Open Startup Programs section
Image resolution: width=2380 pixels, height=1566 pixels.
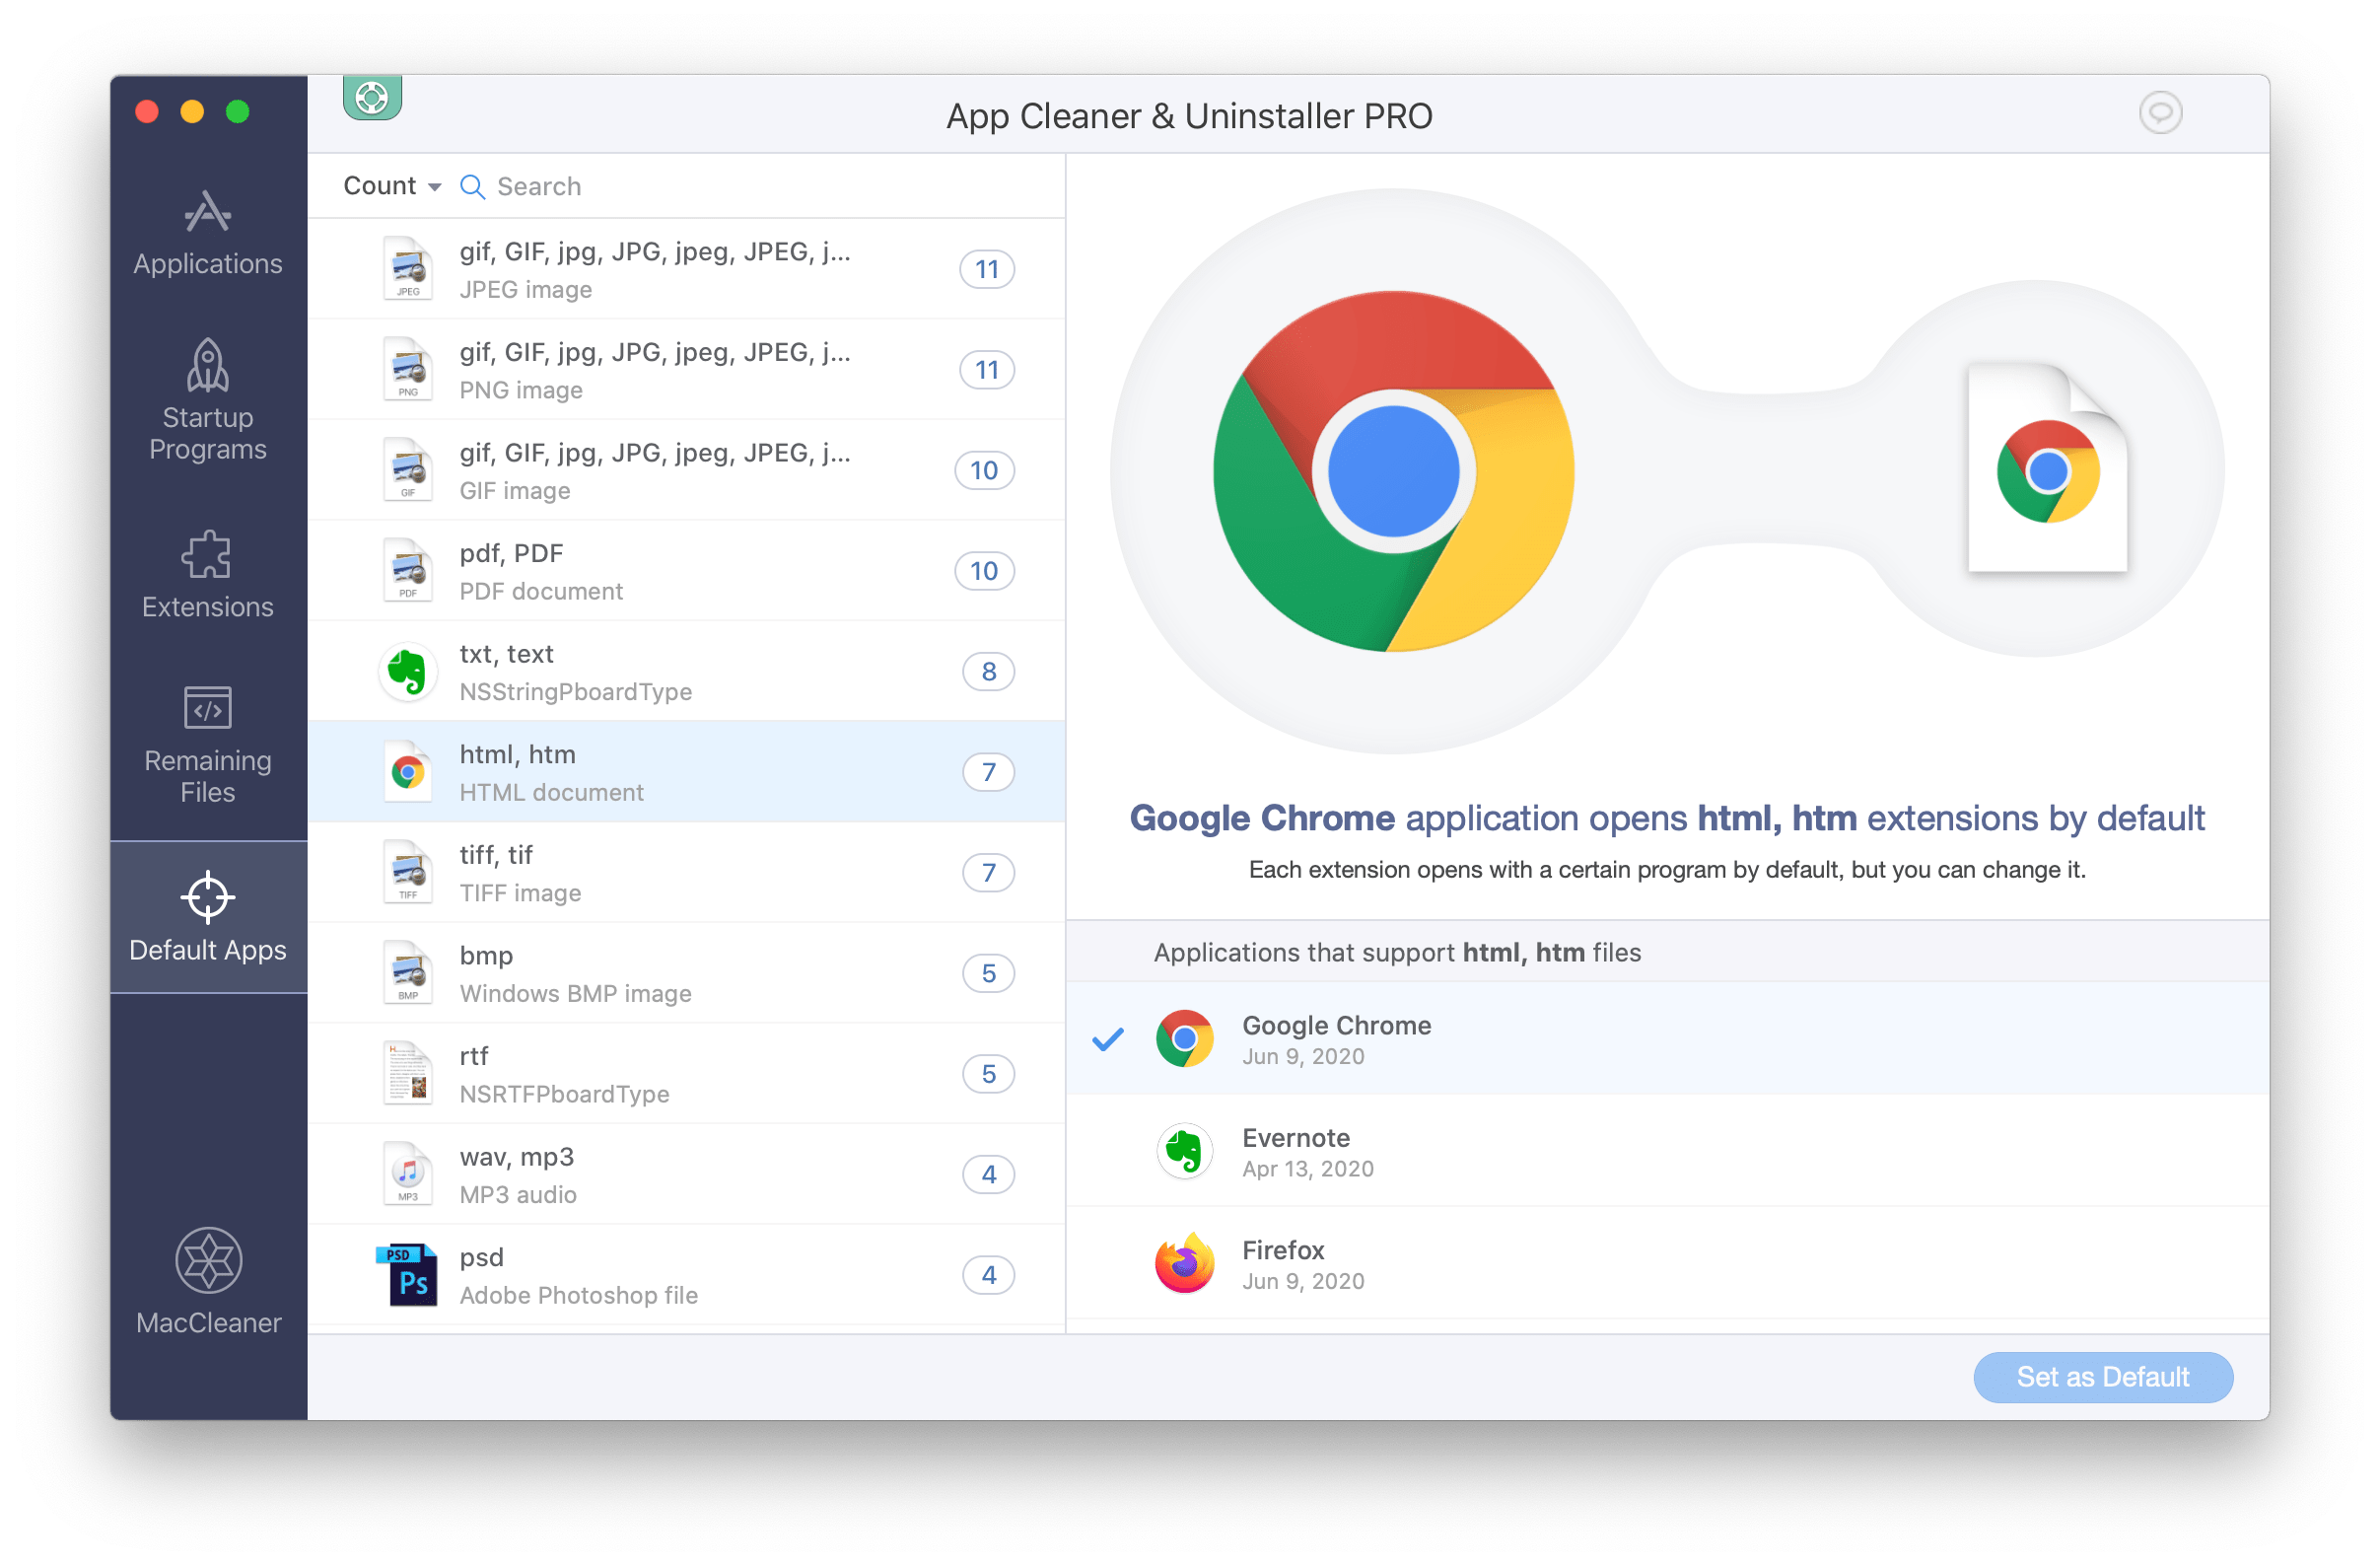tap(208, 400)
